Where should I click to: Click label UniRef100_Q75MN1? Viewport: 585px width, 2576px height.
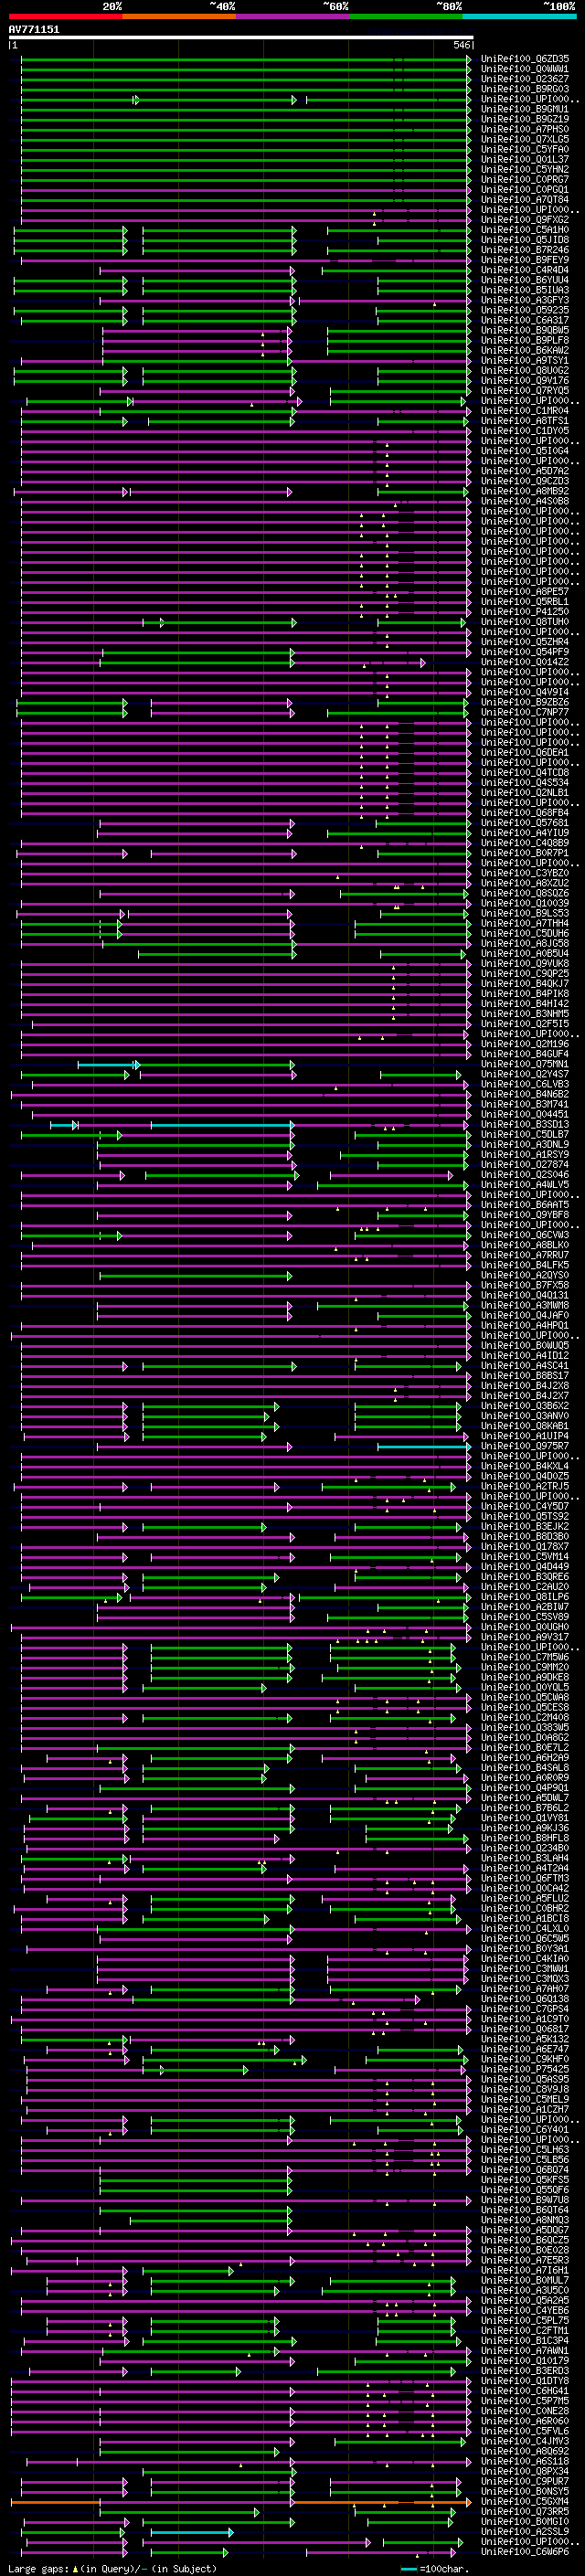525,1064
